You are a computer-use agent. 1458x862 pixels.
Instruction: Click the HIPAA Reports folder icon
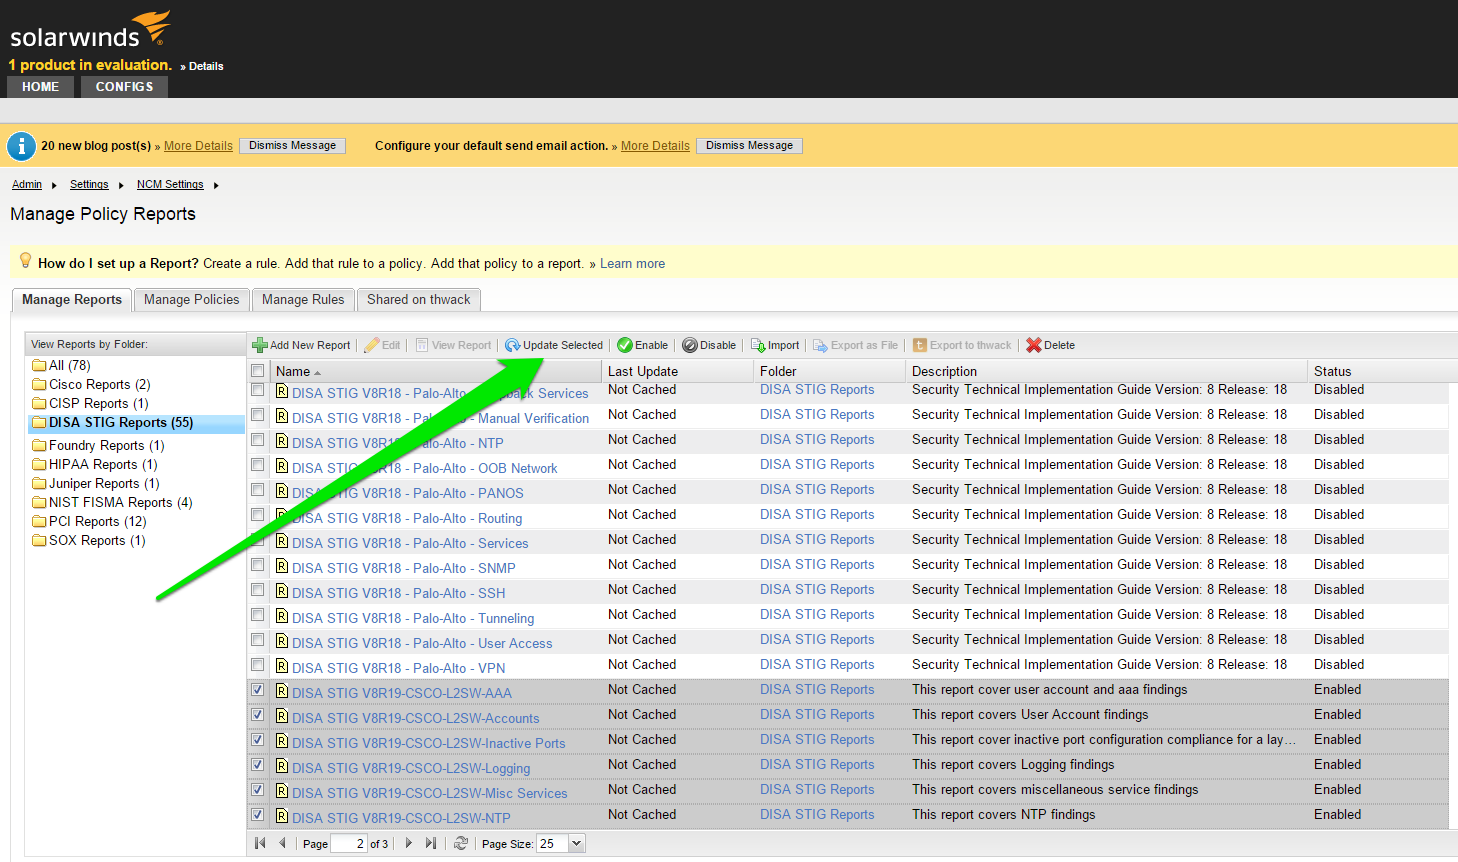[x=40, y=464]
